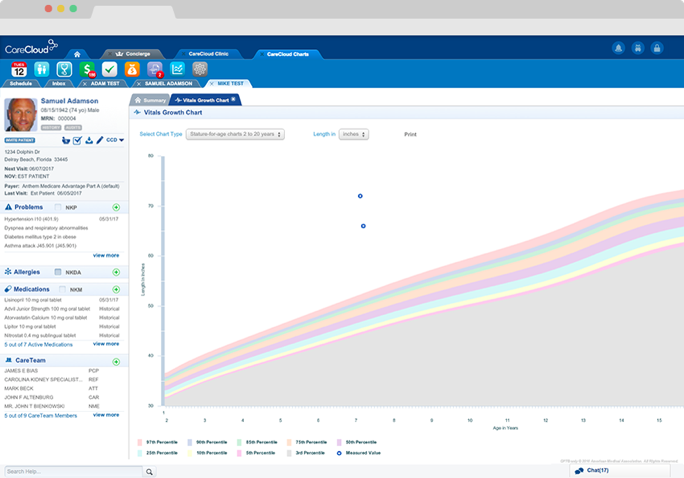Click the 25th Percentile legend swatch
684x478 pixels.
pos(140,453)
